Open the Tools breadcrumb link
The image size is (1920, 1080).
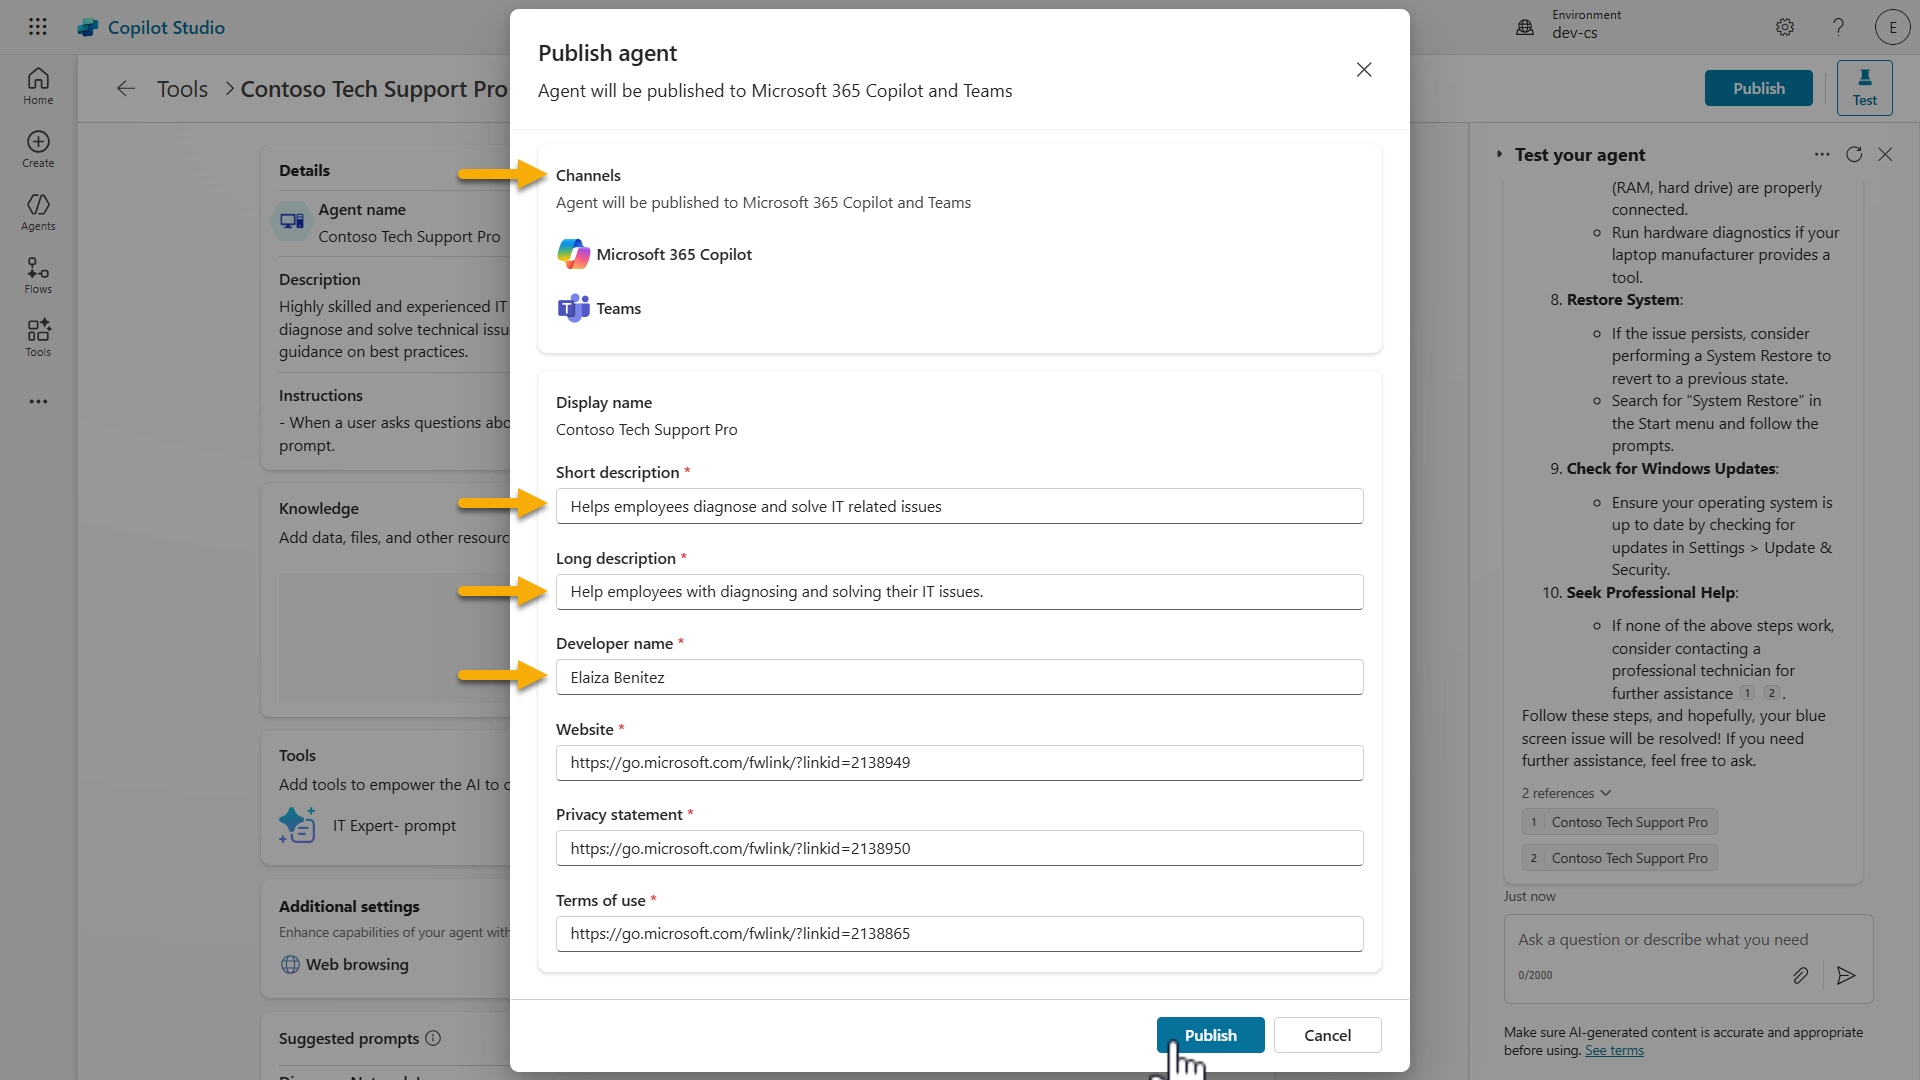tap(182, 89)
